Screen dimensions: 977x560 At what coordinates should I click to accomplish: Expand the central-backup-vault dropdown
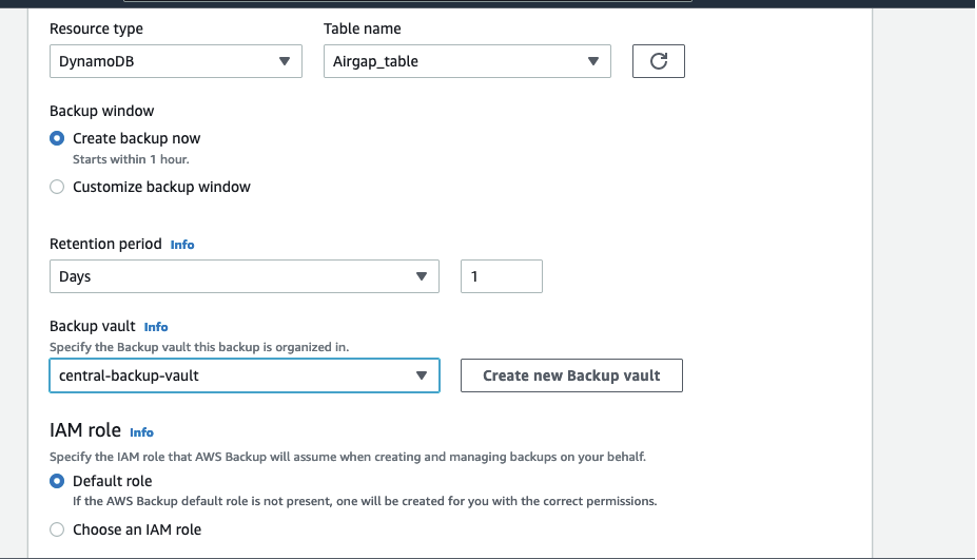pyautogui.click(x=244, y=376)
